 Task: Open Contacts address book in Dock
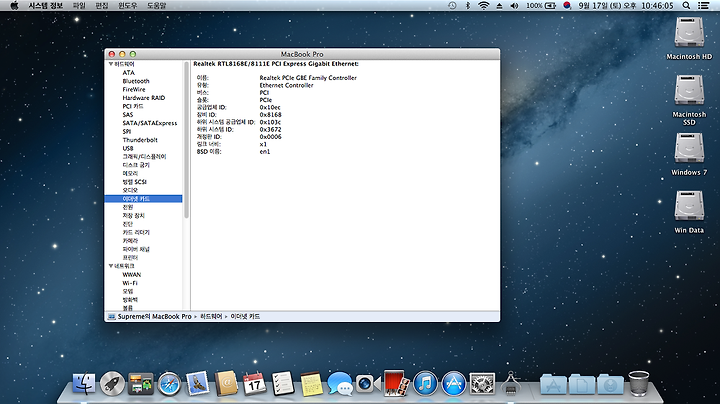[x=226, y=384]
